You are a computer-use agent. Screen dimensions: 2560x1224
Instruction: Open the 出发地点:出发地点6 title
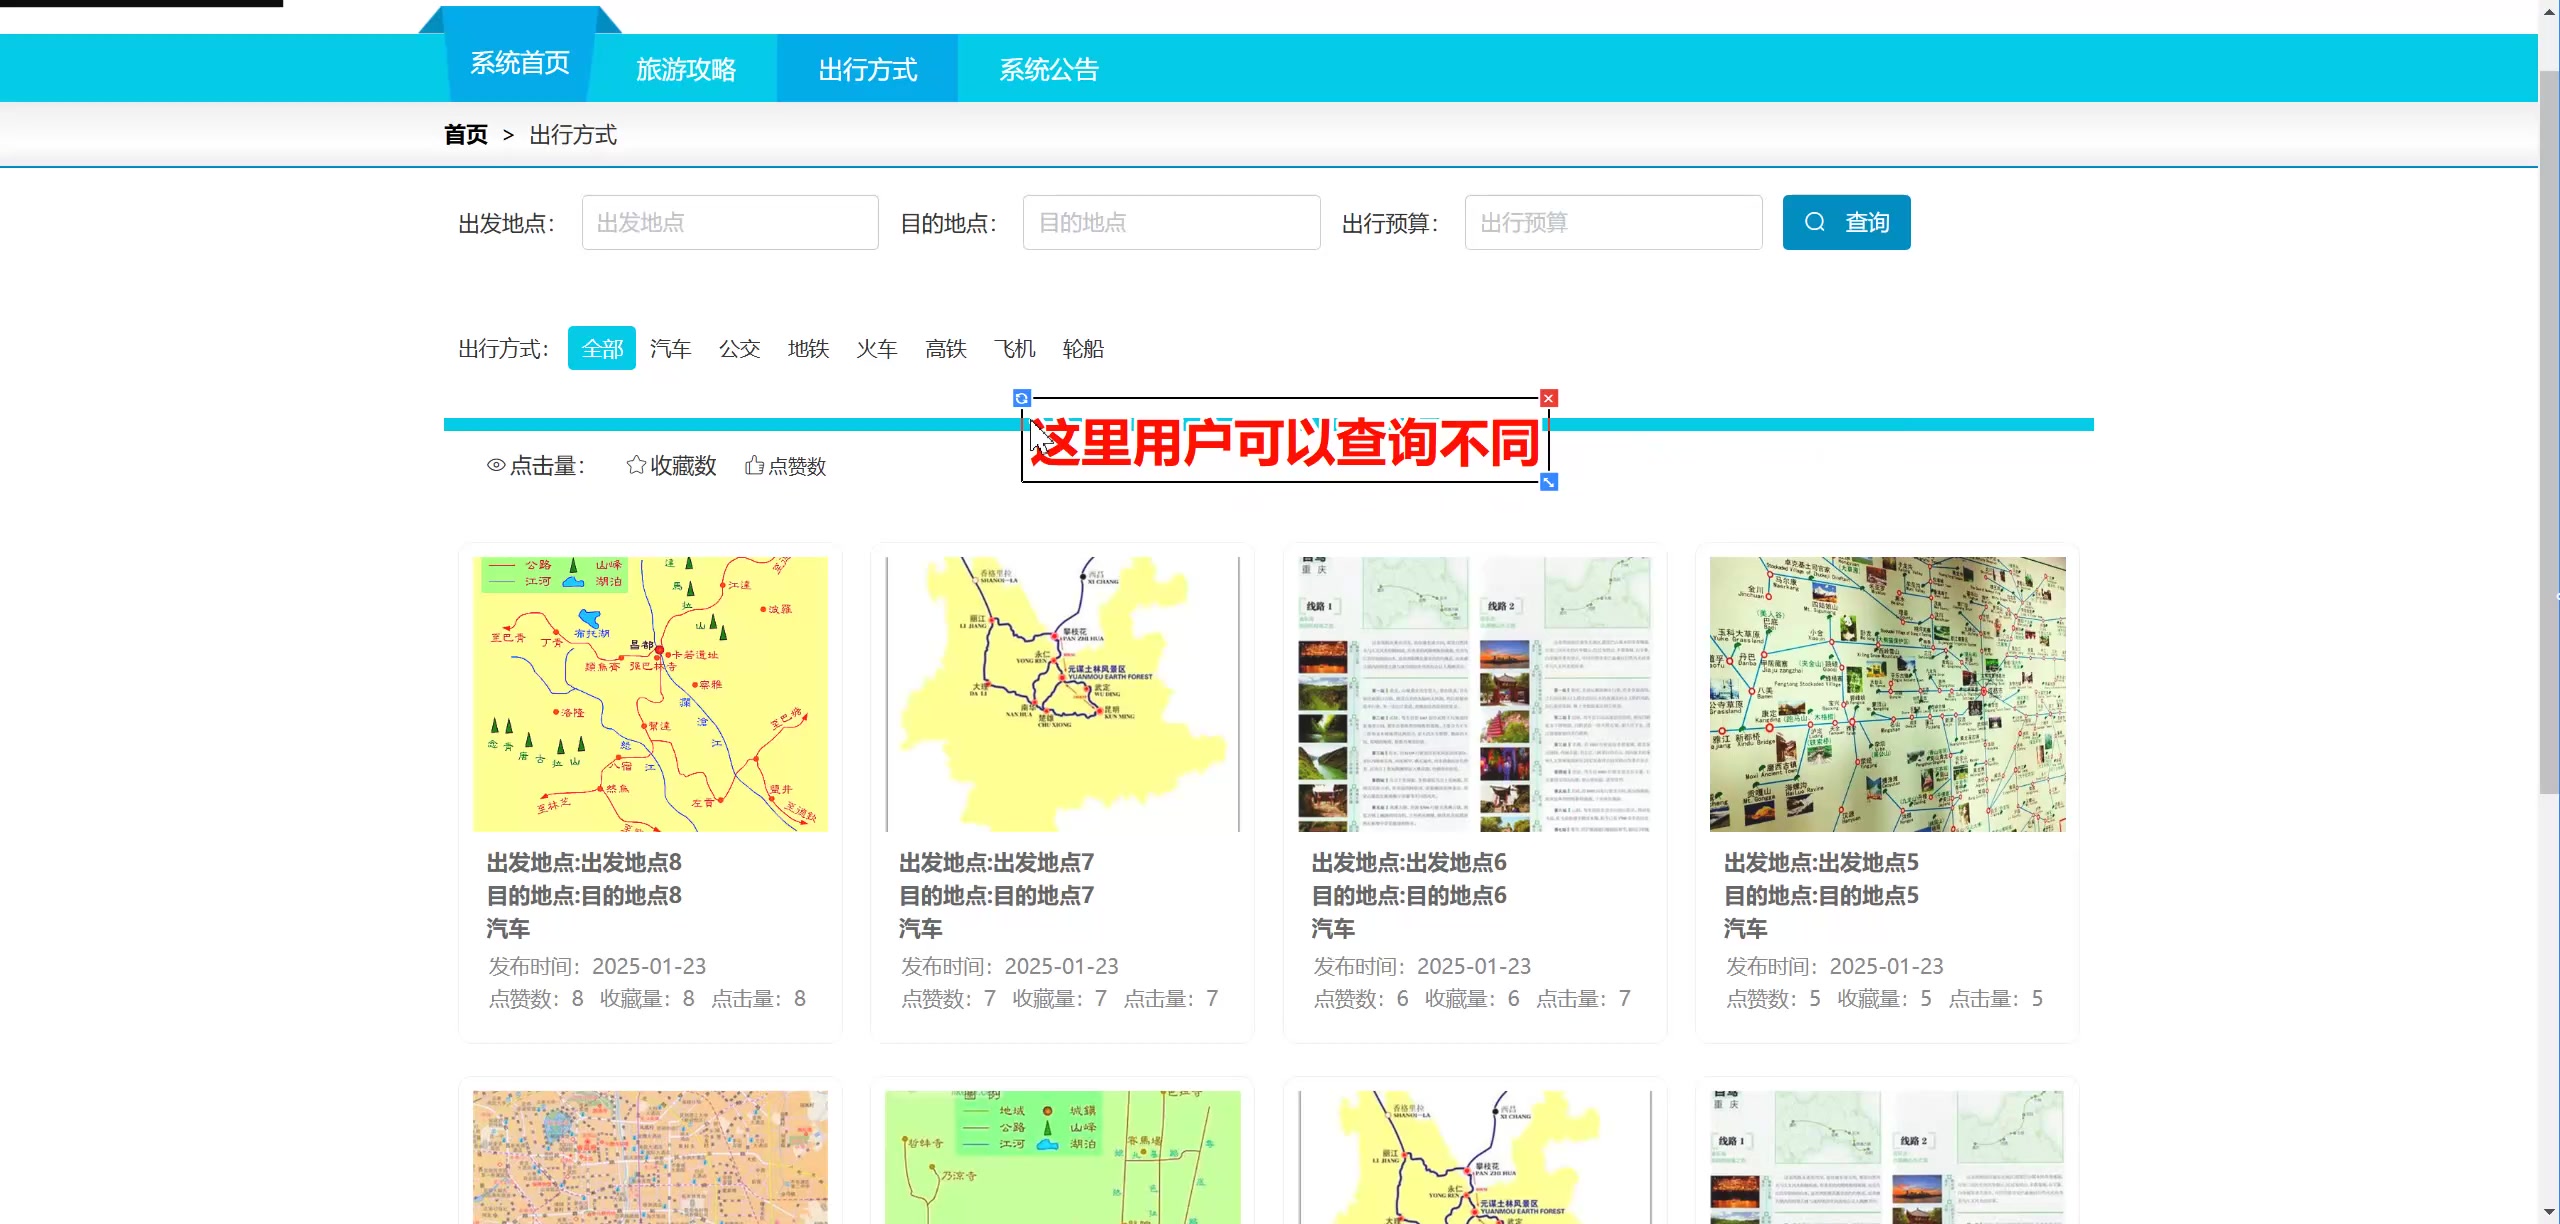tap(1409, 862)
